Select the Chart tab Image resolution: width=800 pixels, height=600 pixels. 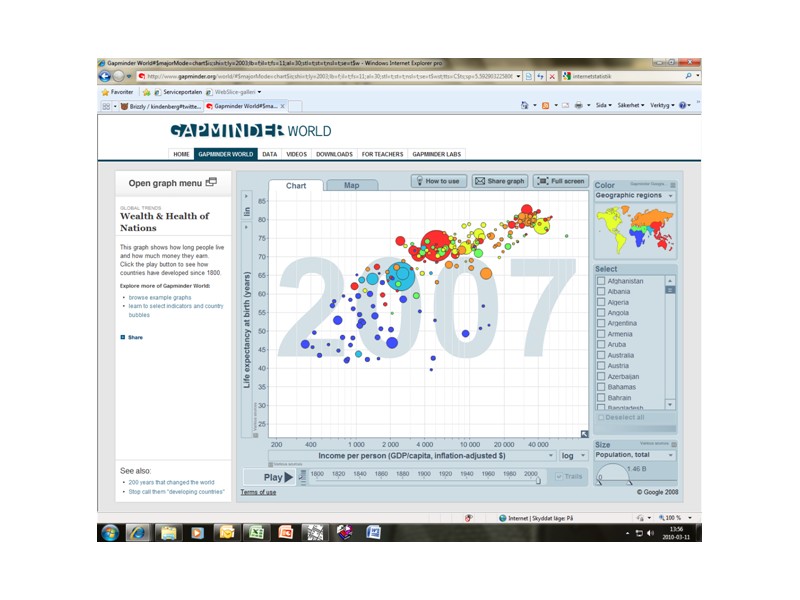[x=296, y=186]
